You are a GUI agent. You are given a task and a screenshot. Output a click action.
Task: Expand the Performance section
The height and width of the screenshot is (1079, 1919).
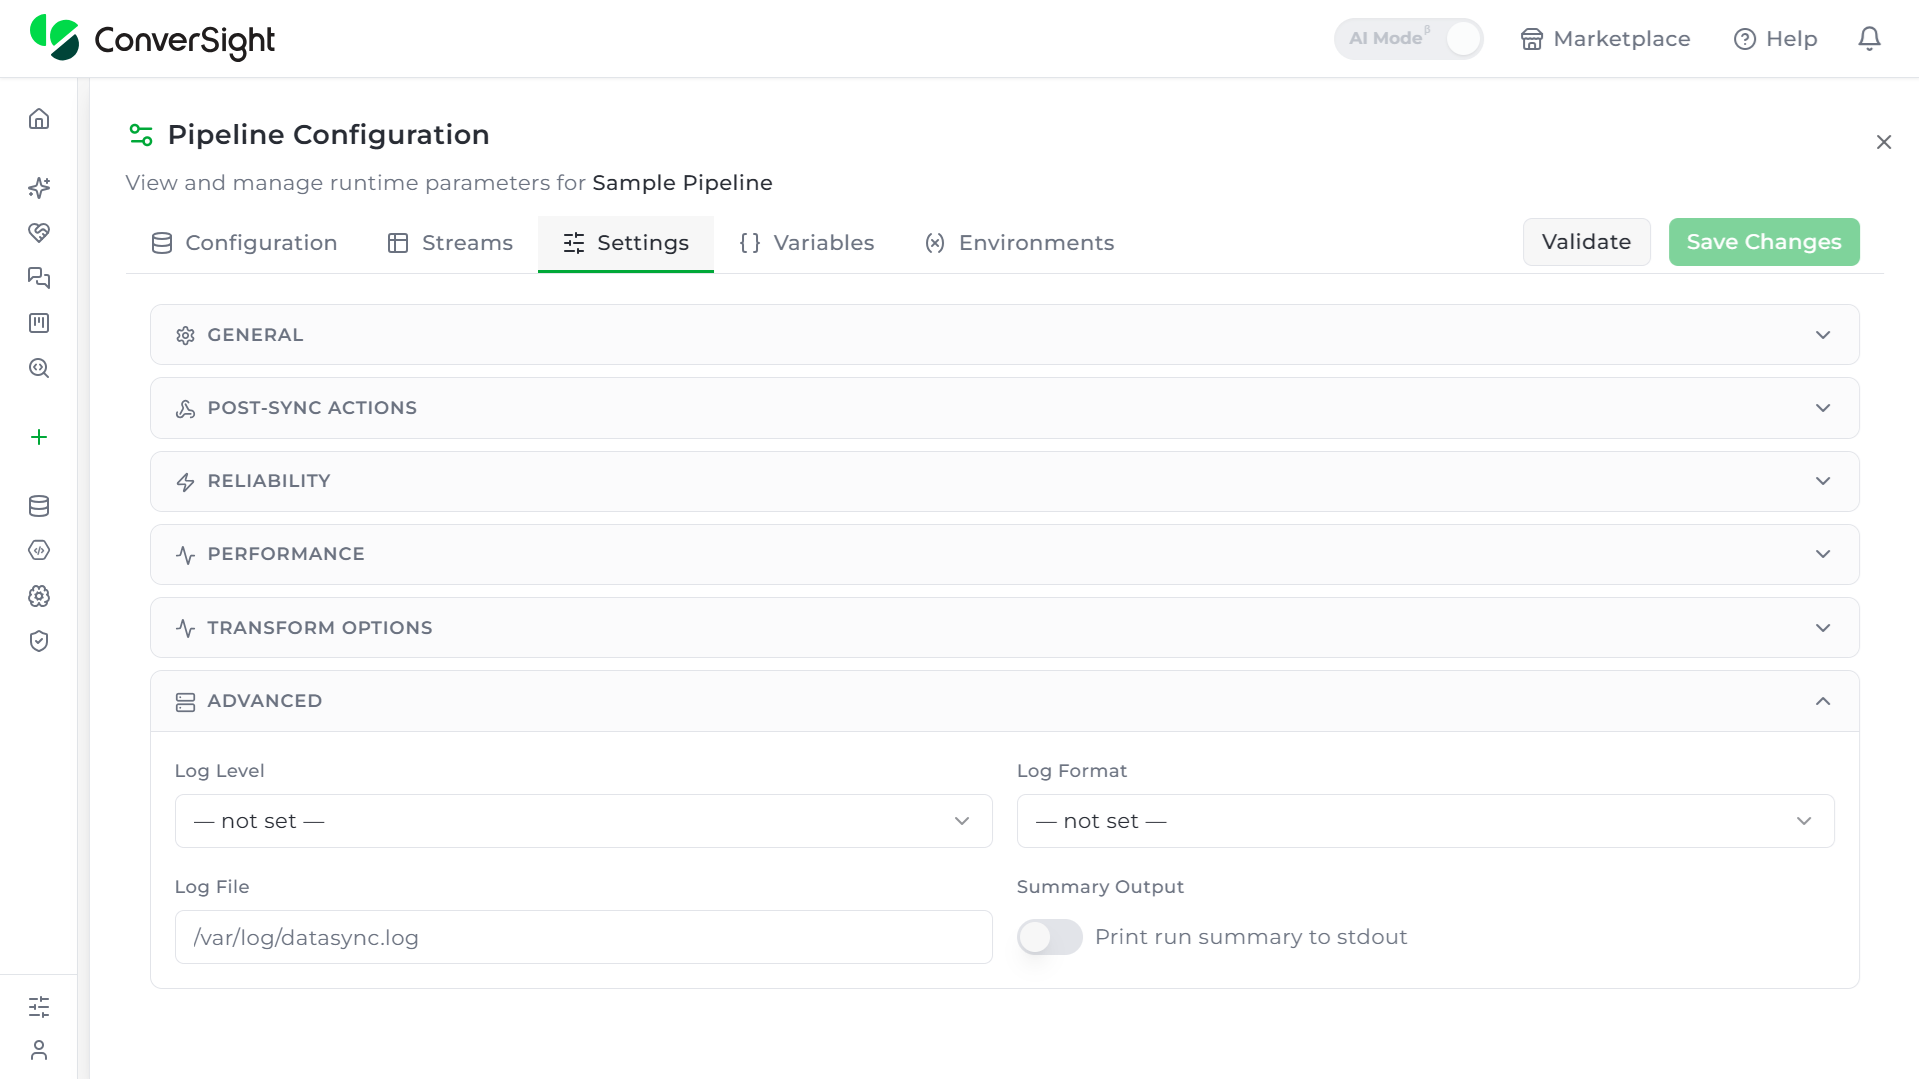(1004, 554)
